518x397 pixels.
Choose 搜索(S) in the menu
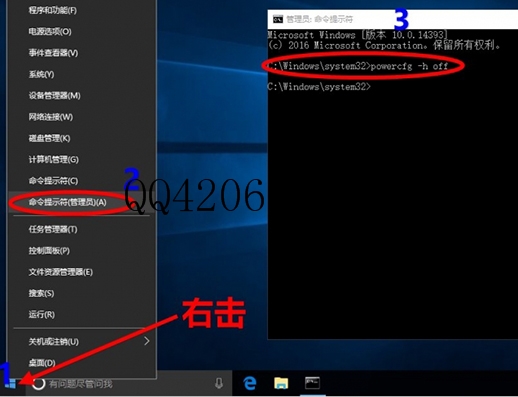(x=41, y=293)
